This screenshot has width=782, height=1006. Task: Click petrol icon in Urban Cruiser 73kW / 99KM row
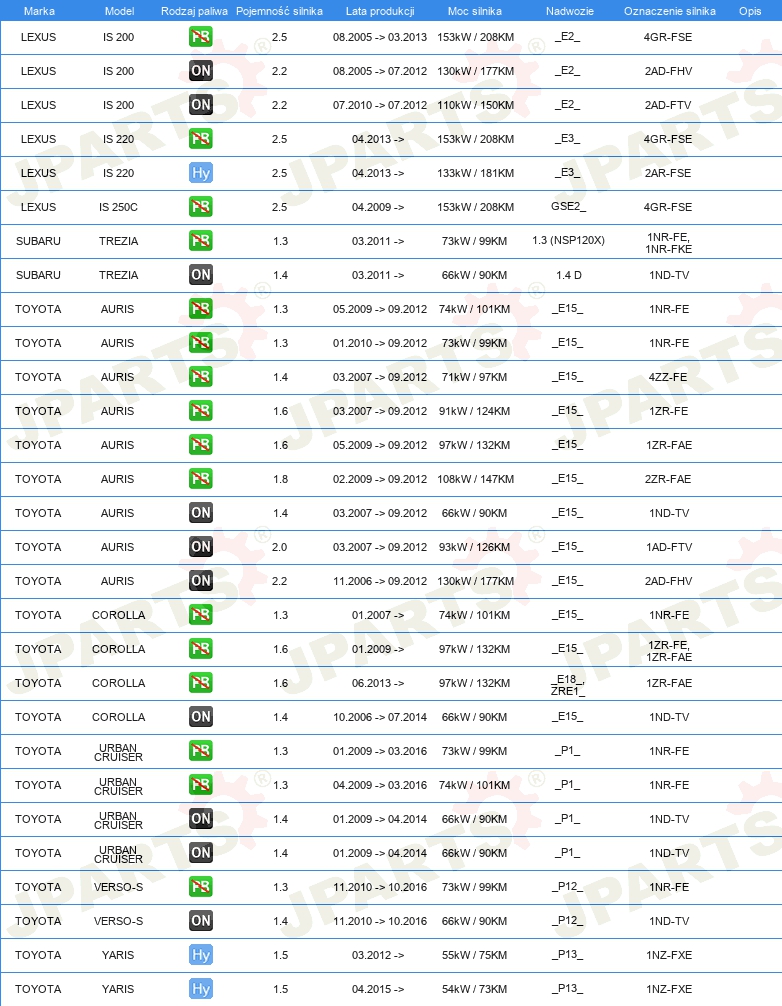point(201,751)
